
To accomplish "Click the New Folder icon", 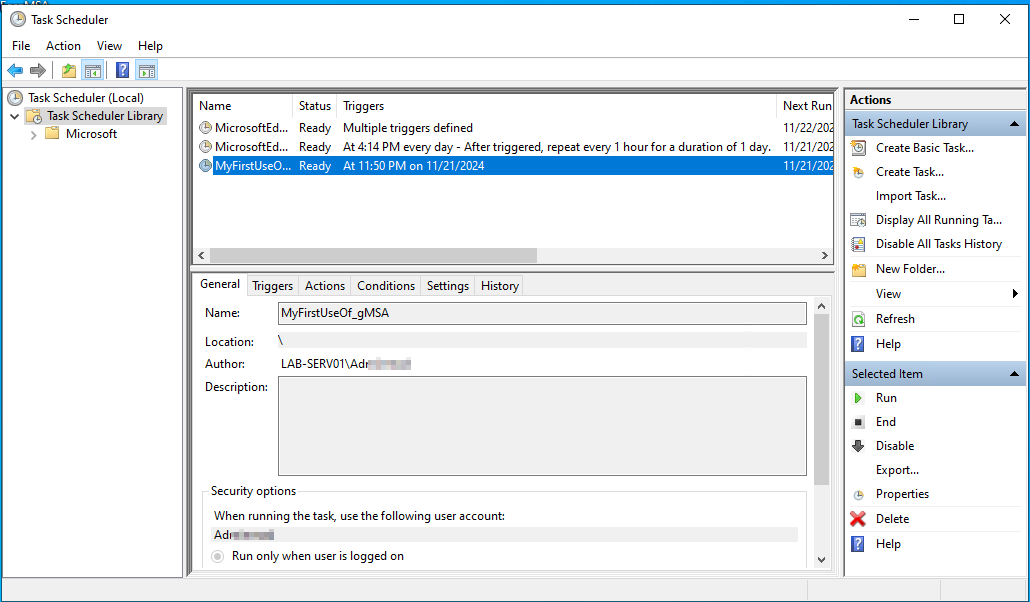I will point(858,269).
